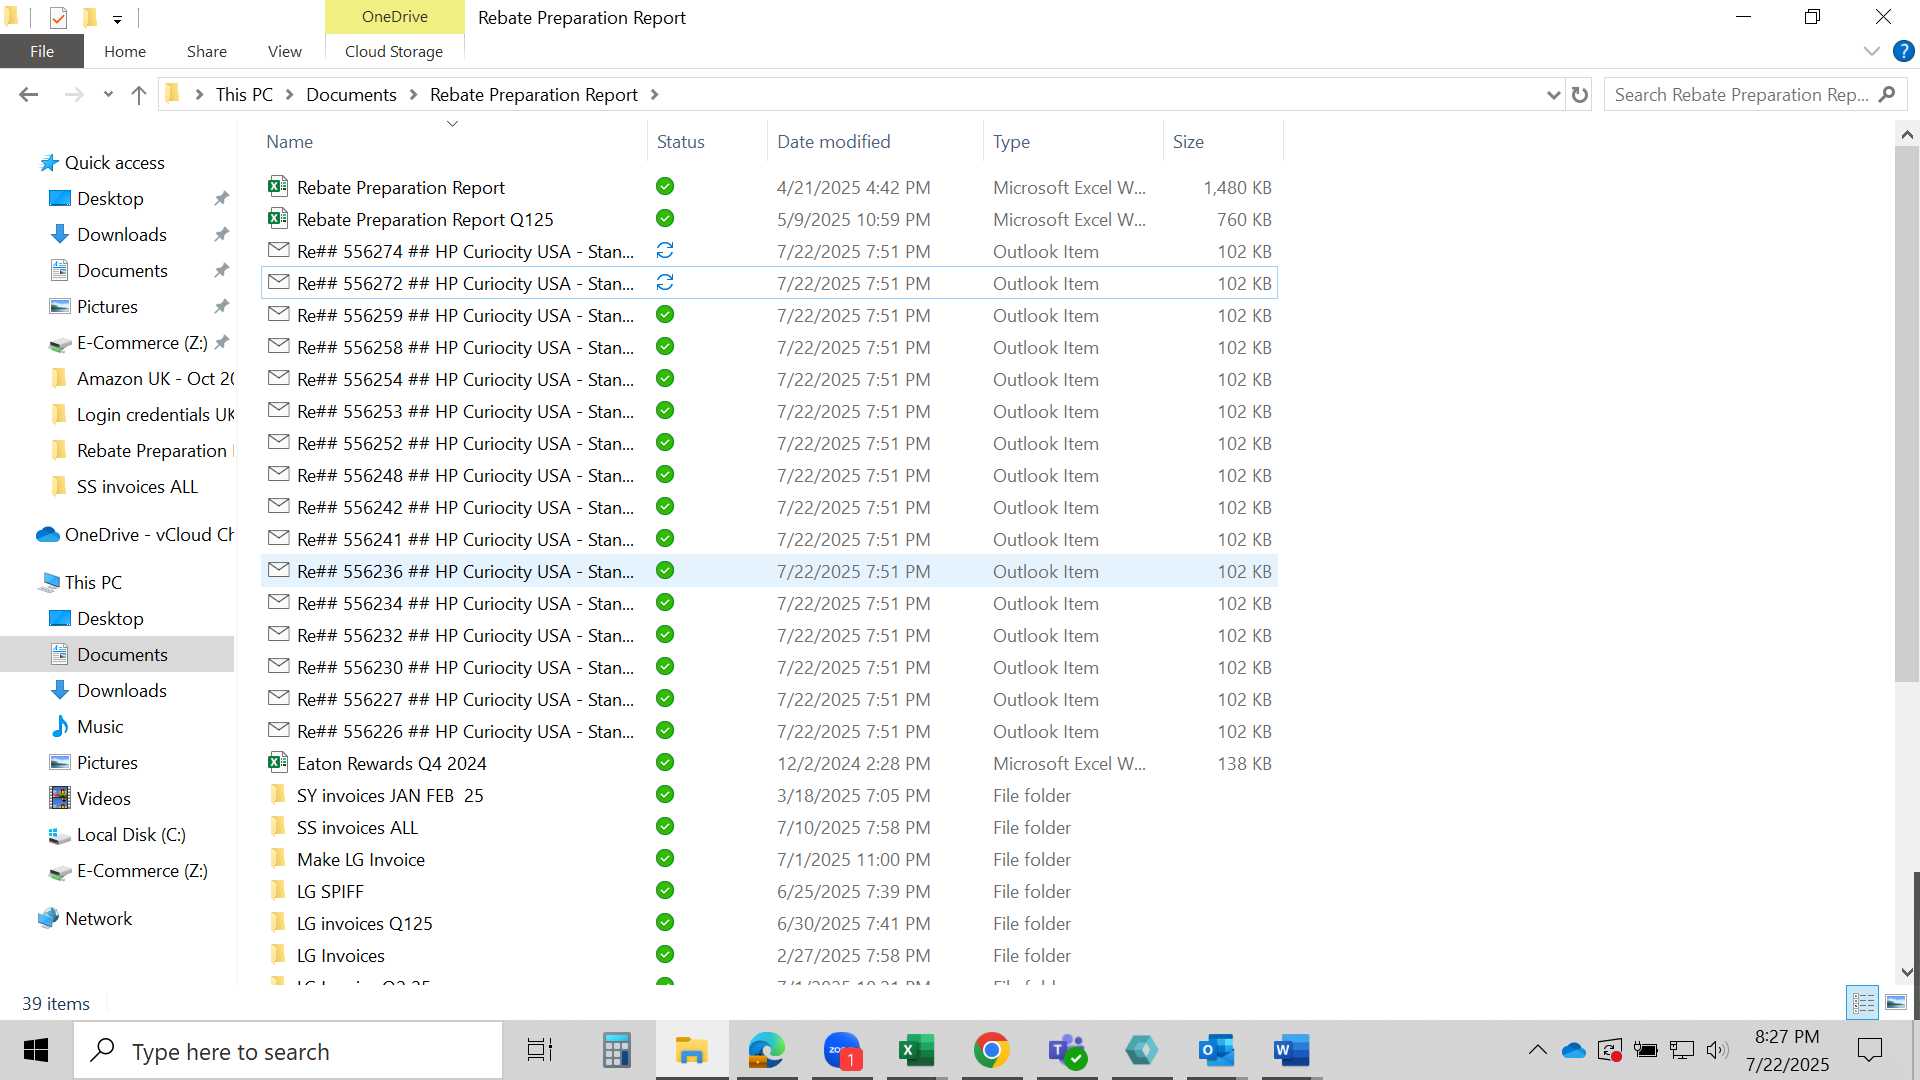Image resolution: width=1920 pixels, height=1080 pixels.
Task: Expand the chevron after 'Documents' breadcrumb
Action: (x=414, y=94)
